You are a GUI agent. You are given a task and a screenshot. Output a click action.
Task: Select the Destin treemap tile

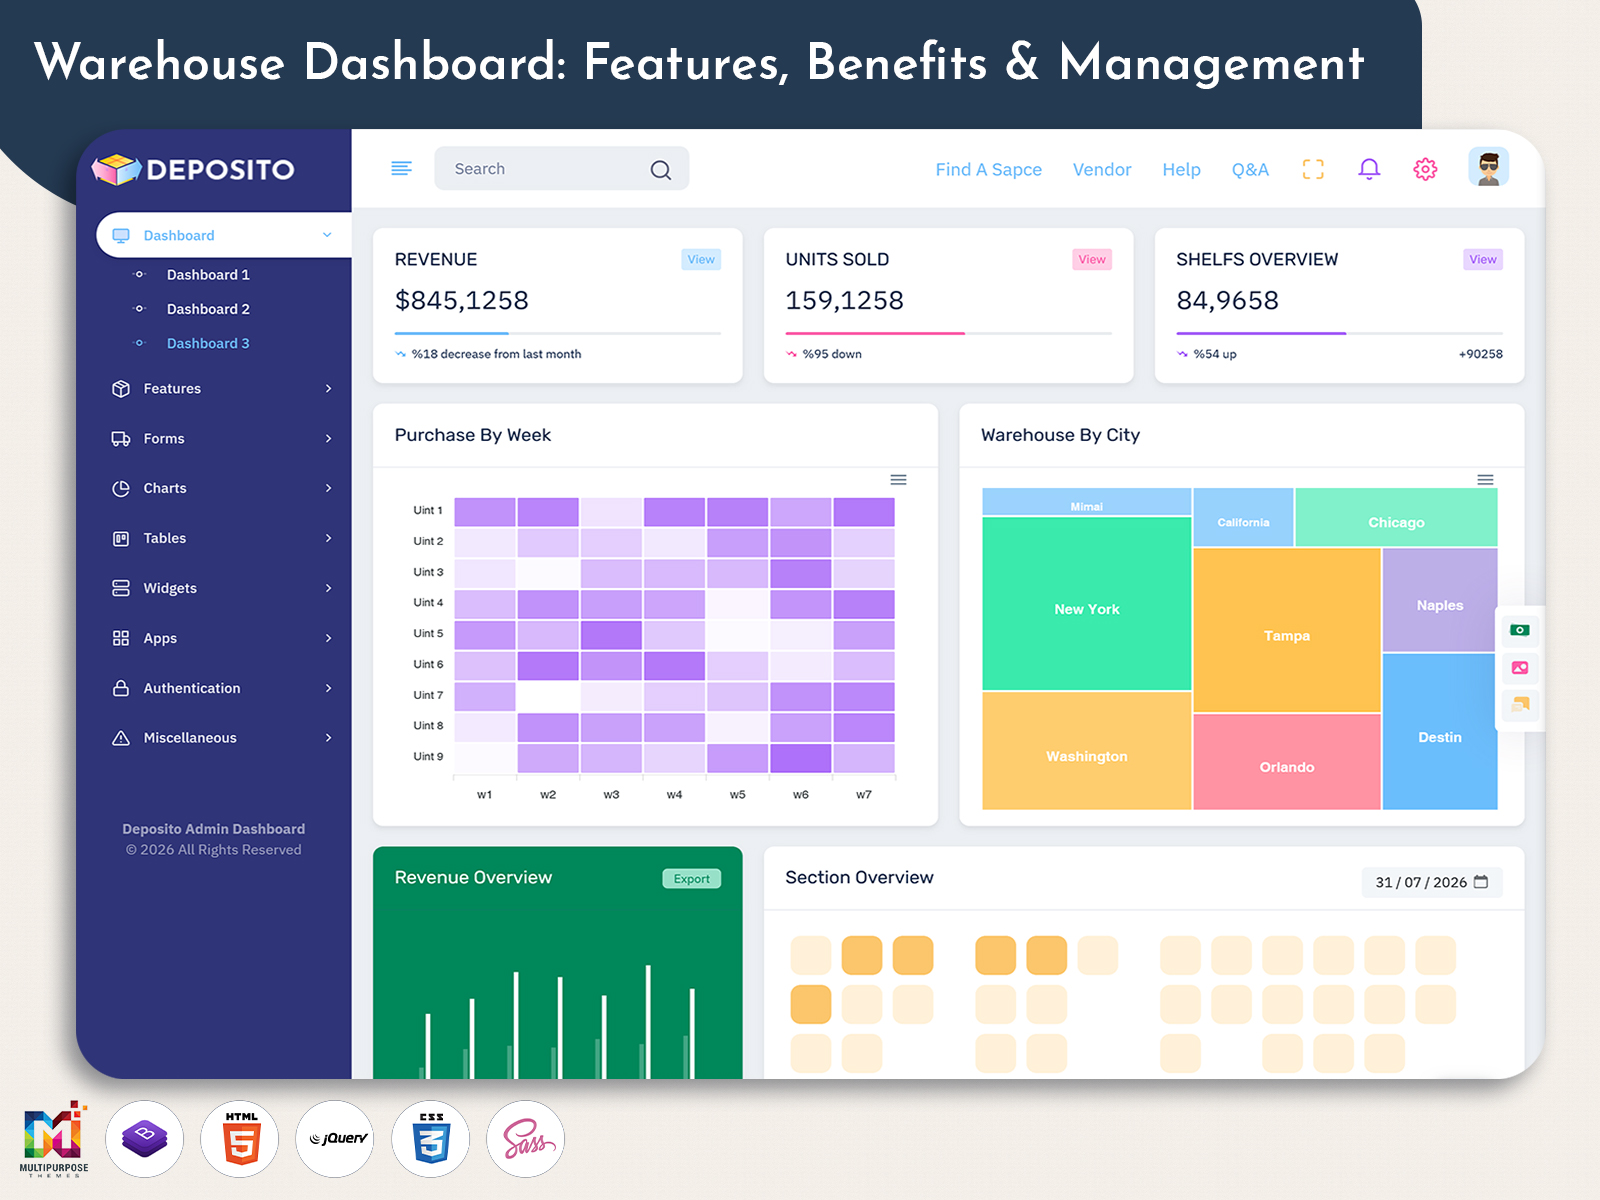tap(1440, 731)
